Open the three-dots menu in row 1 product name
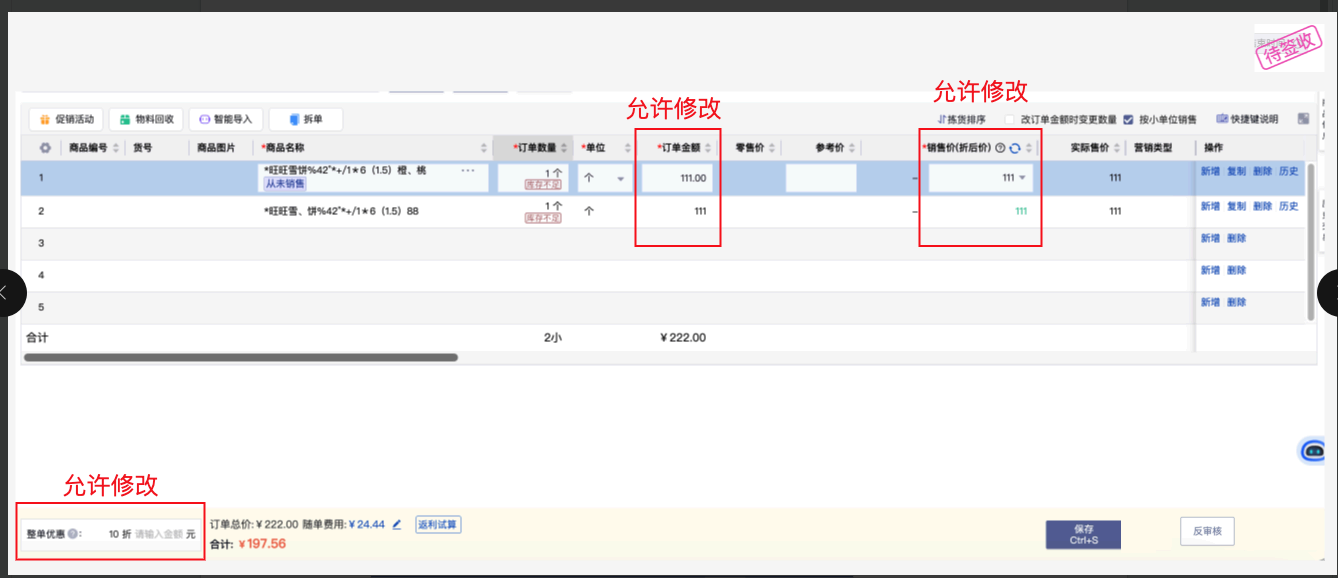Screen dimensions: 1338x578 click(468, 171)
